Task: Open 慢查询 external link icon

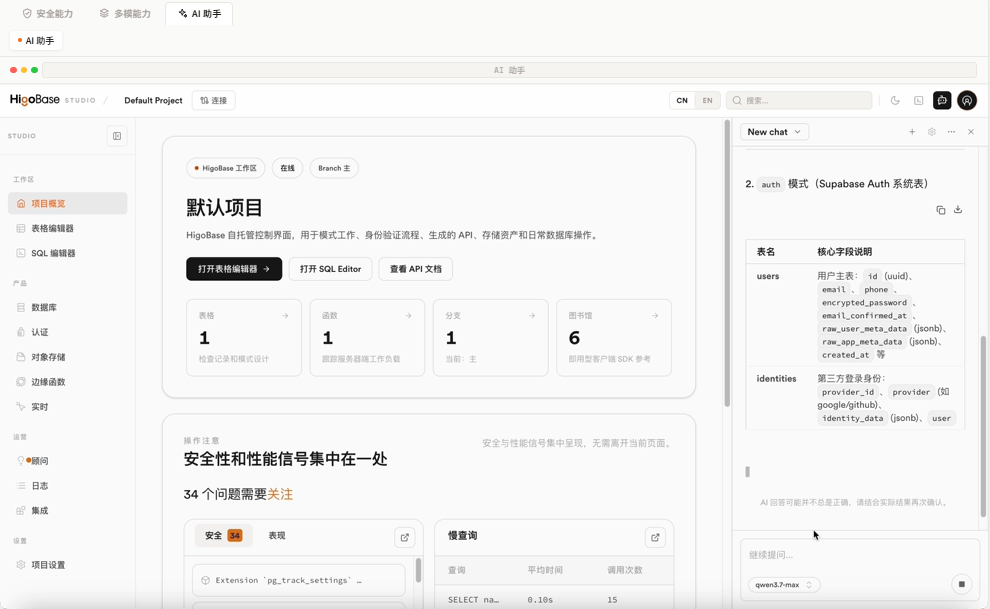Action: 655,538
